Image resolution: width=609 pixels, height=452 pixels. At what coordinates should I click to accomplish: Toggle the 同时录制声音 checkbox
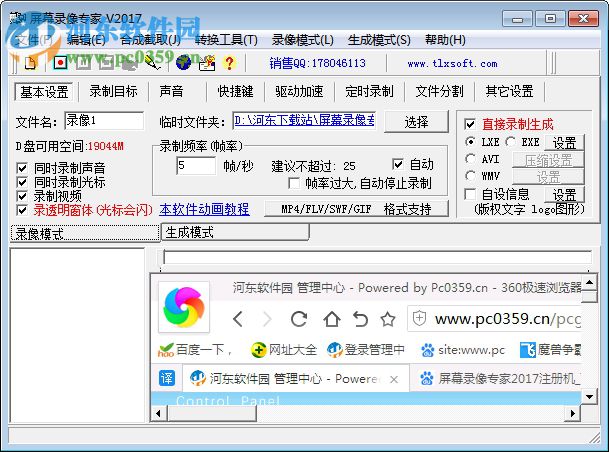22,168
